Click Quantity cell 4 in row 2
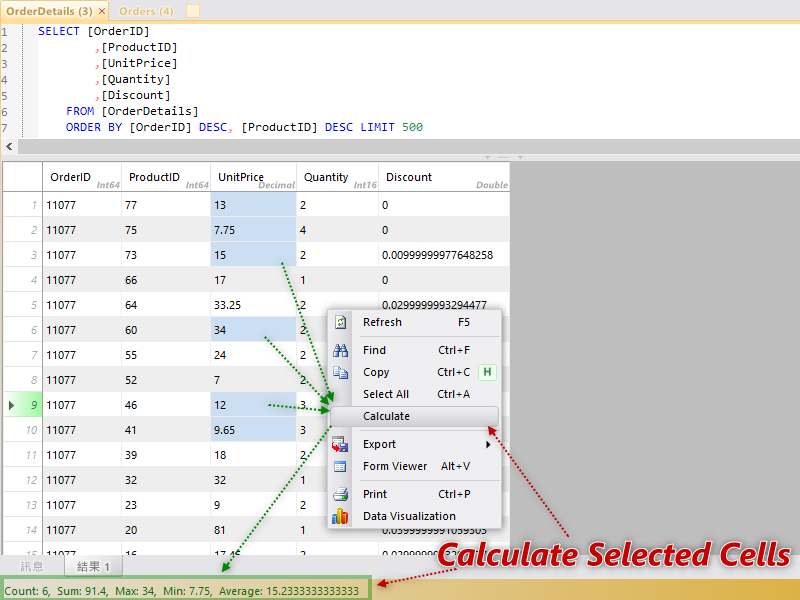The width and height of the screenshot is (800, 600). coord(337,230)
